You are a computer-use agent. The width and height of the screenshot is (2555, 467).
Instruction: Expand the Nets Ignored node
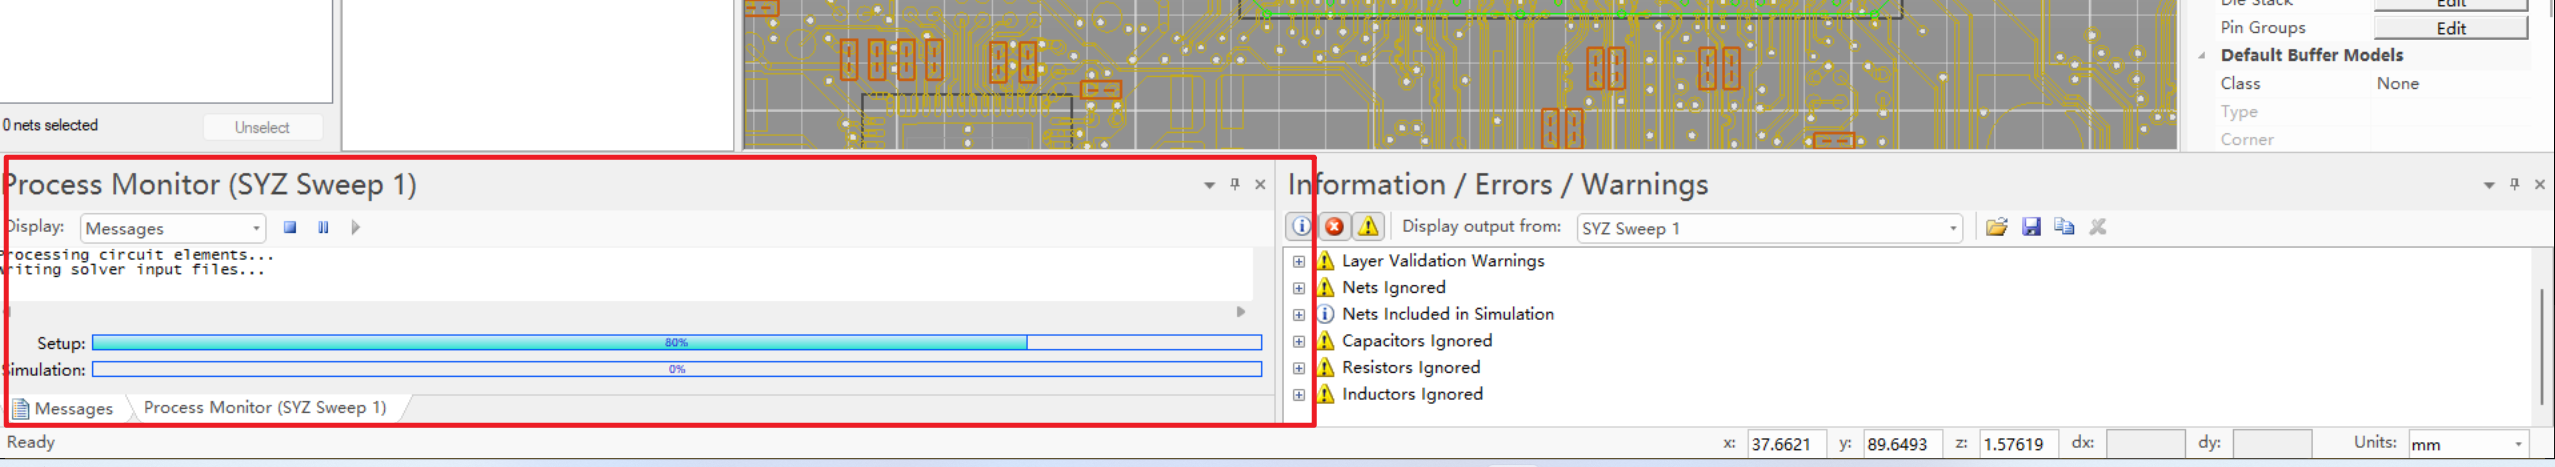(1298, 288)
